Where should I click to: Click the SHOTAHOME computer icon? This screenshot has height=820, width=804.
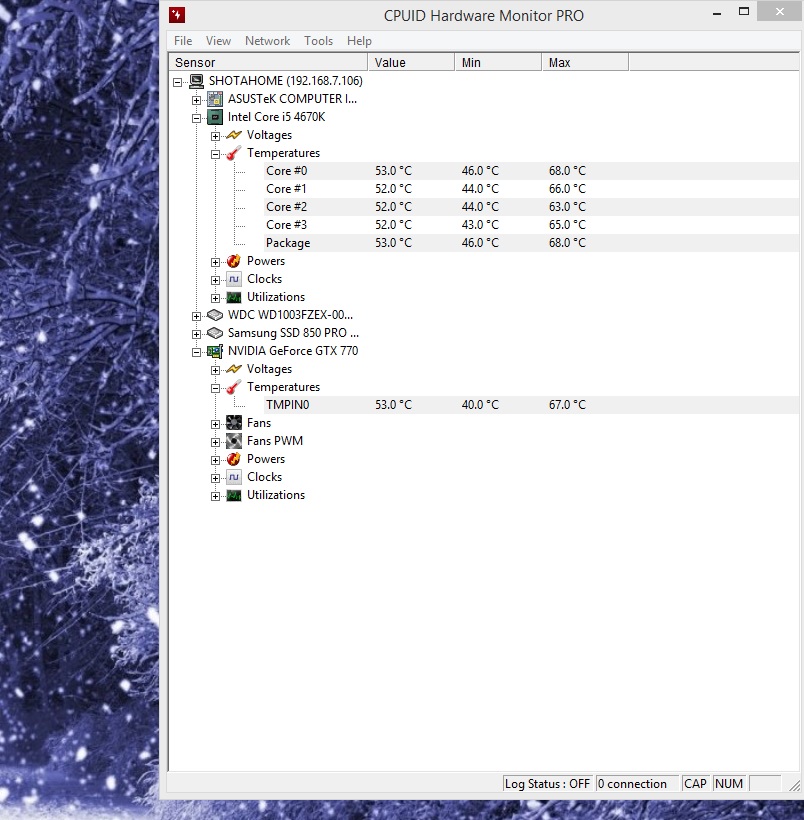point(197,81)
